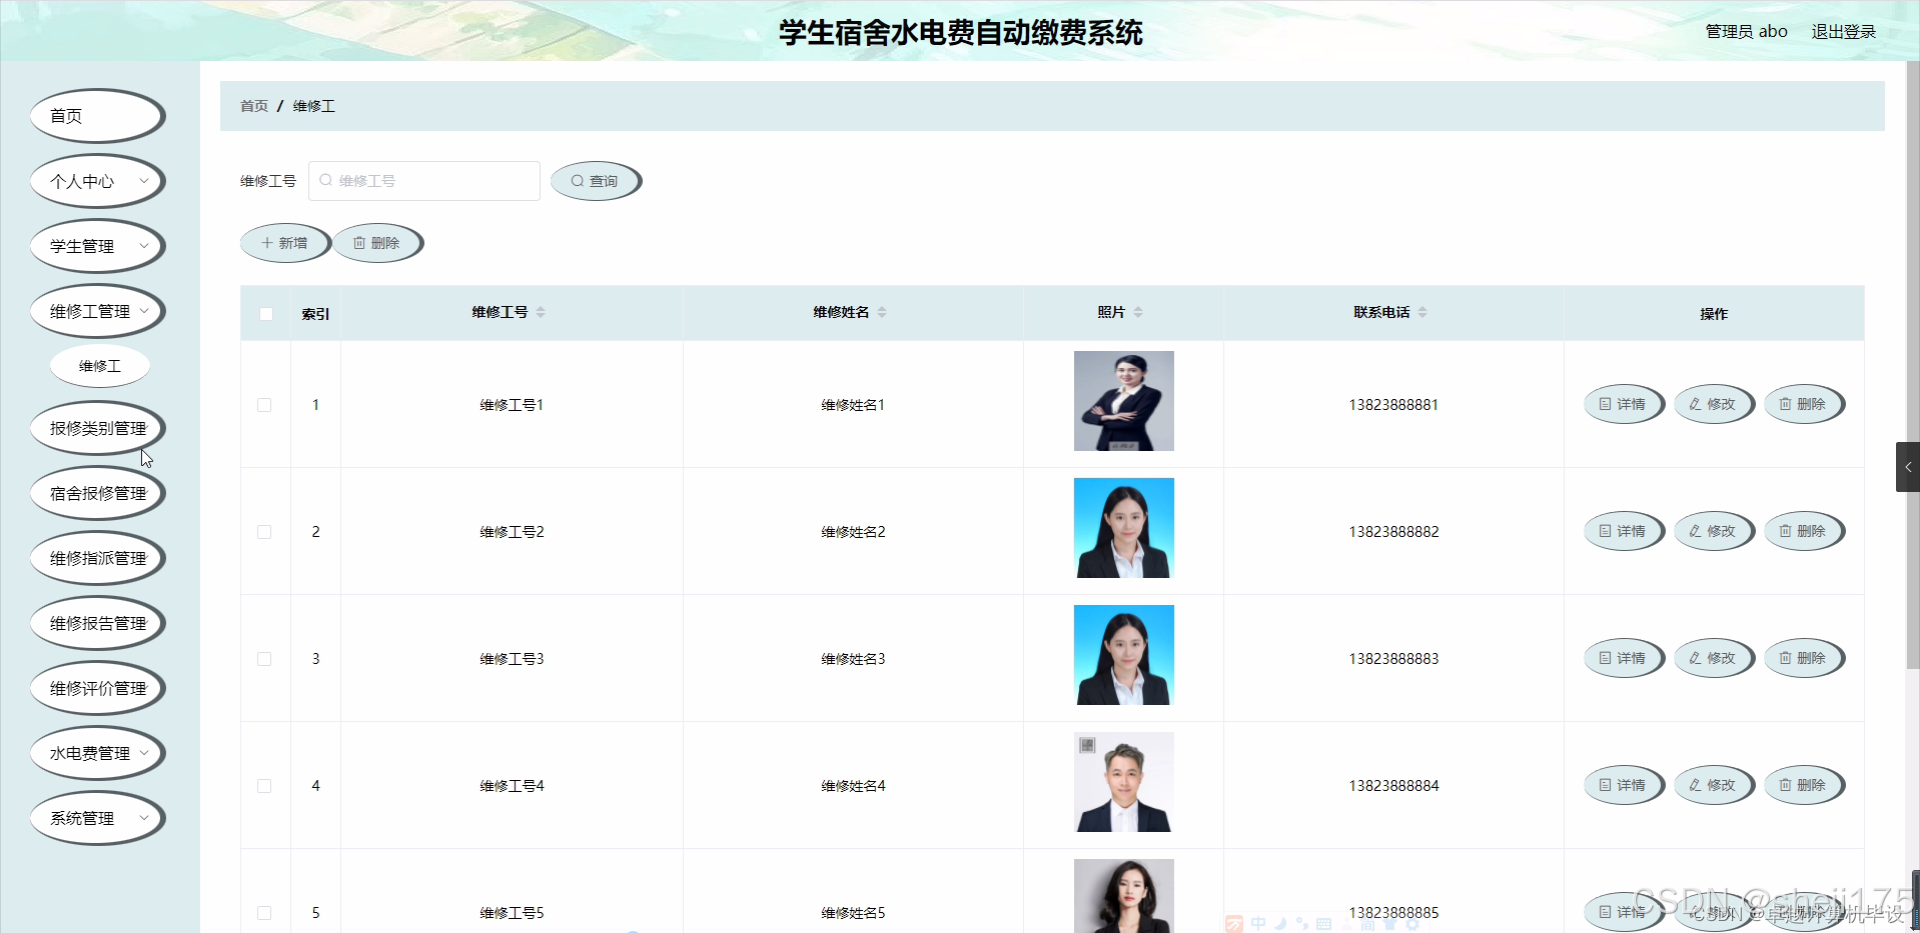Open 首页 from the breadcrumb
1920x933 pixels.
coord(253,106)
